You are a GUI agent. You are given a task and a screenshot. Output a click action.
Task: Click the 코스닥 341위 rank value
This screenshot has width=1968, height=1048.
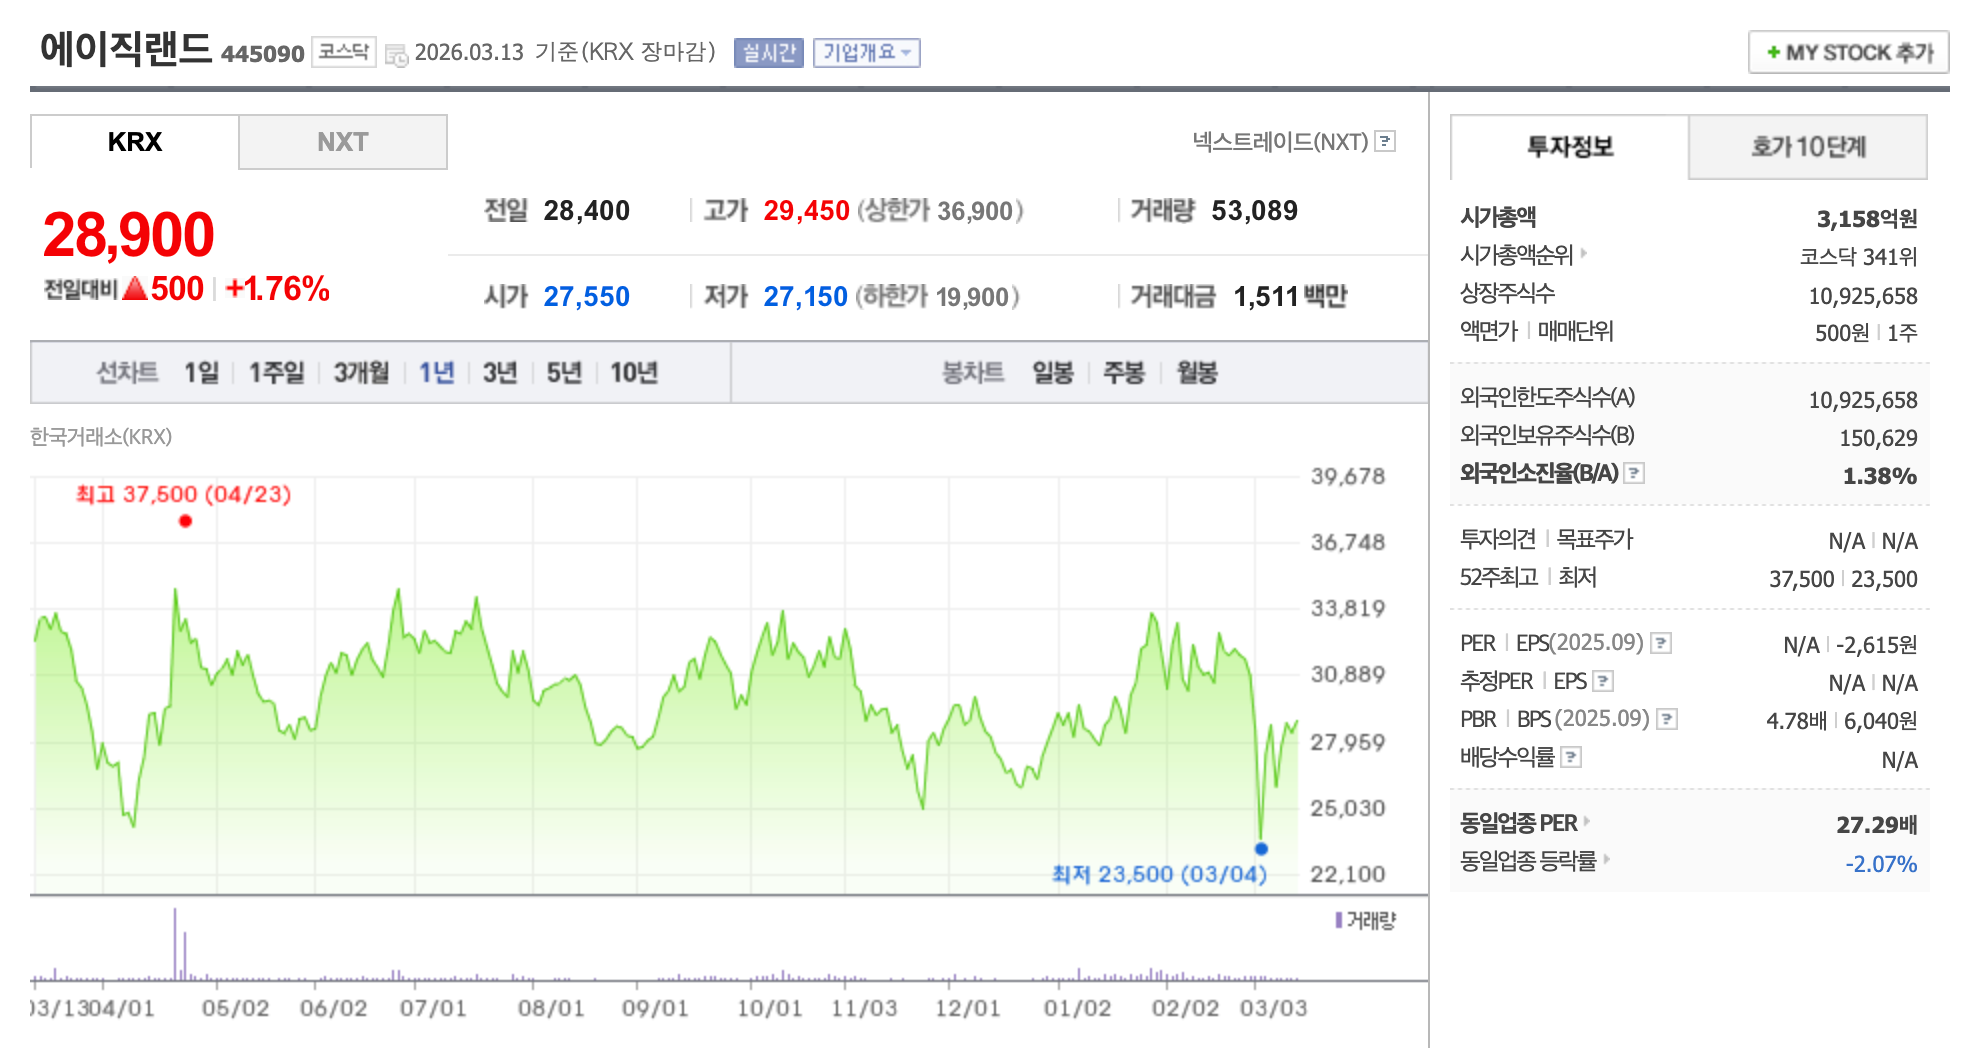(1858, 256)
